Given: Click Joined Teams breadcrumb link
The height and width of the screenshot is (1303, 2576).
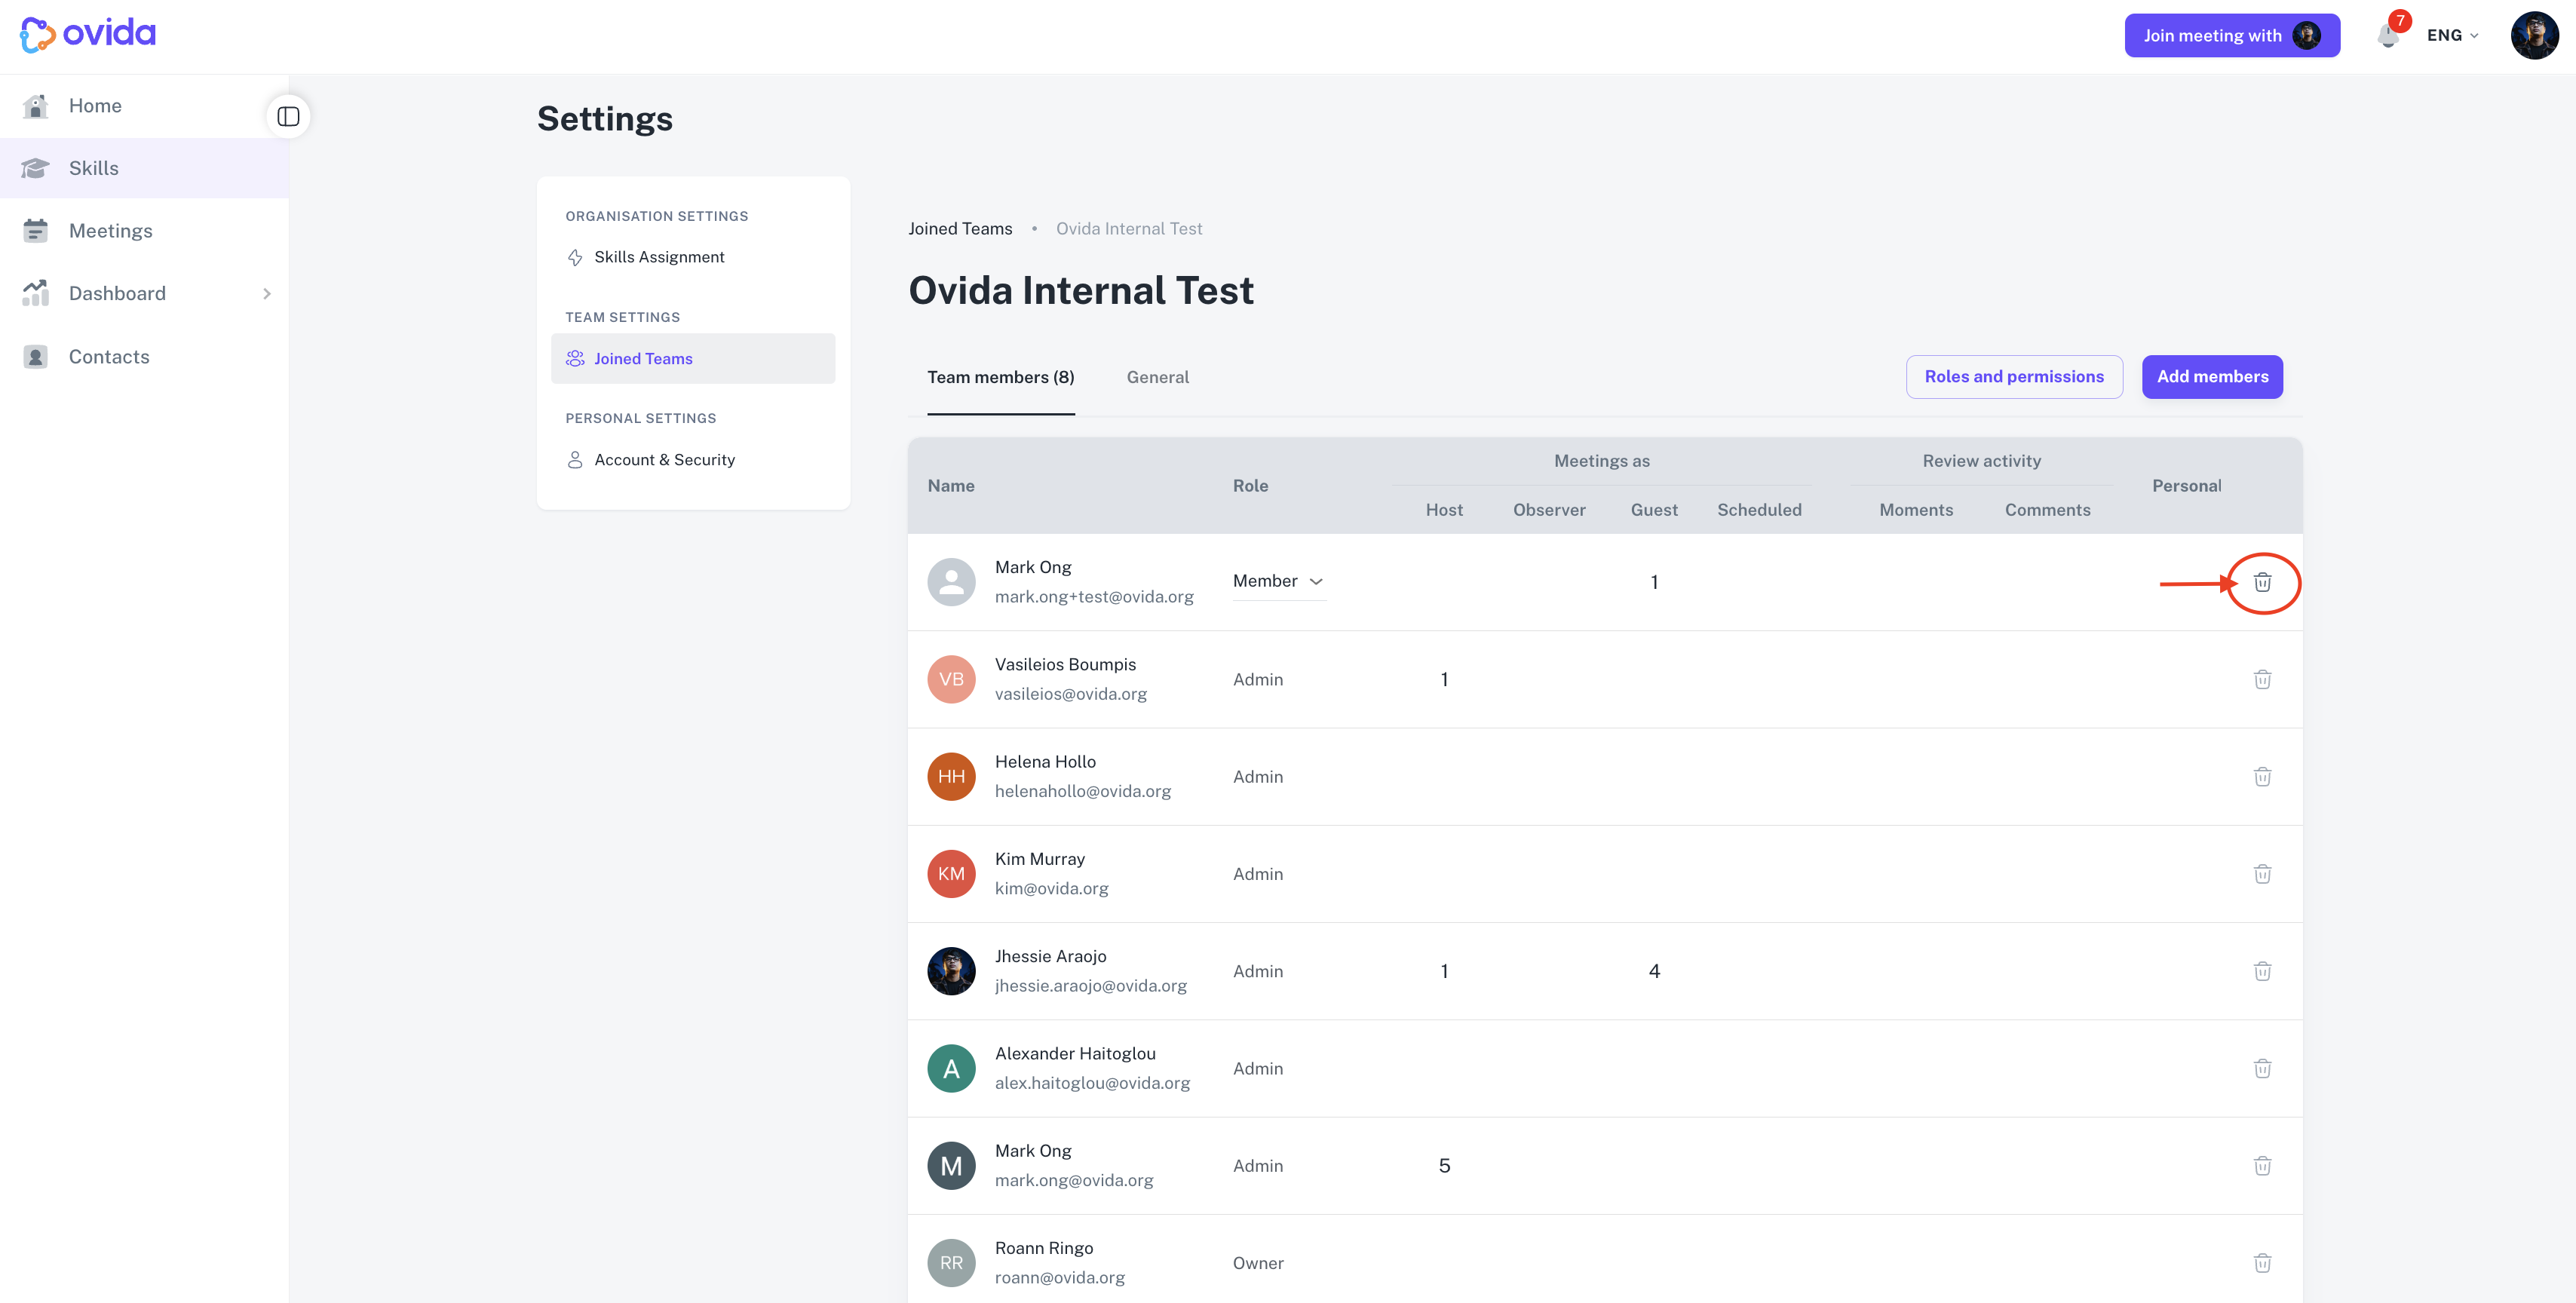Looking at the screenshot, I should pyautogui.click(x=960, y=229).
